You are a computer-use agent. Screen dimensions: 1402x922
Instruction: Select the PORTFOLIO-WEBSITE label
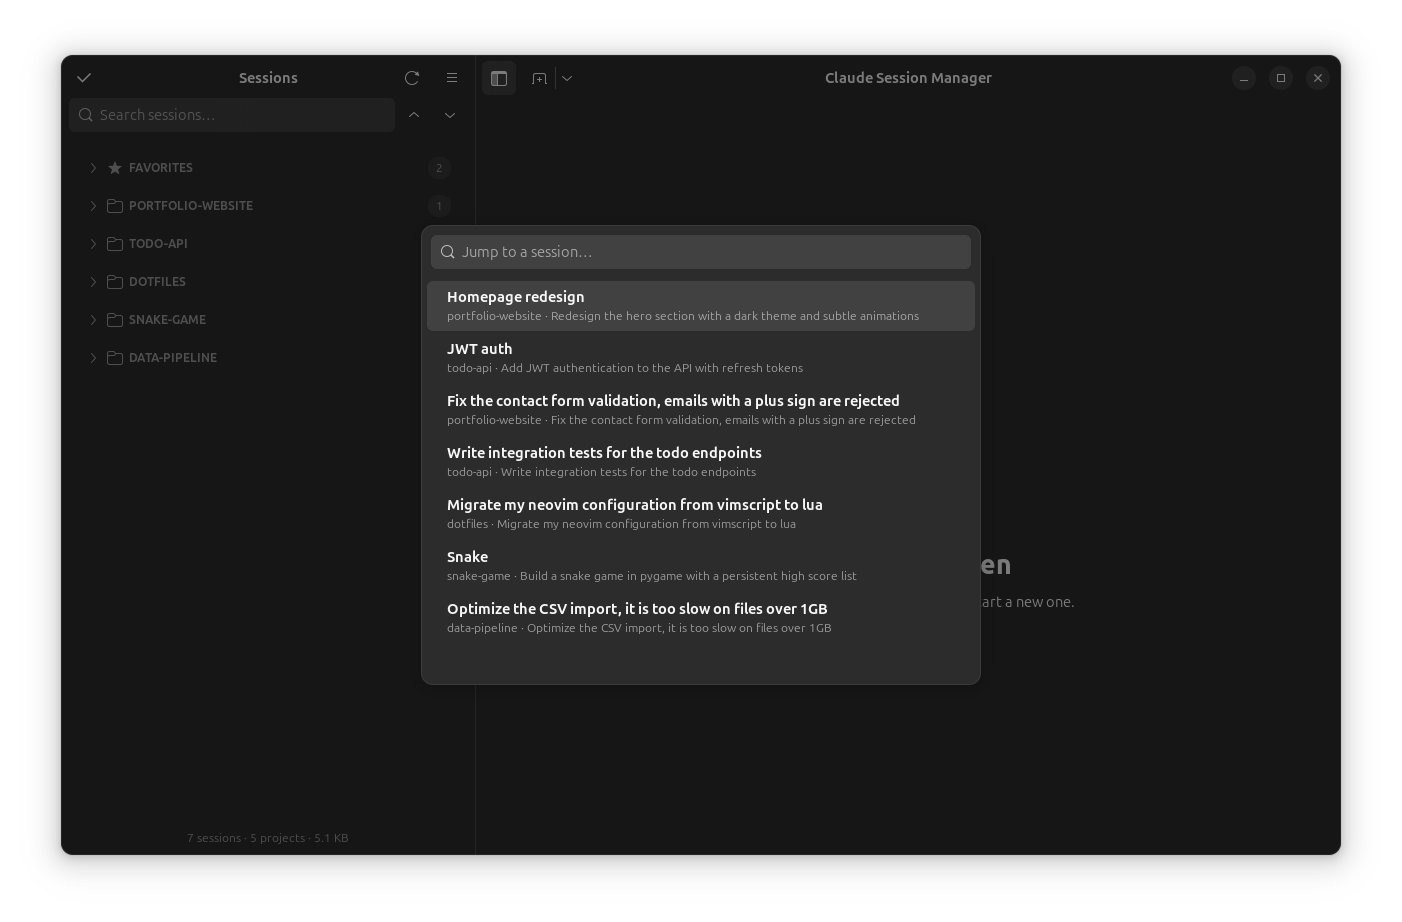191,206
